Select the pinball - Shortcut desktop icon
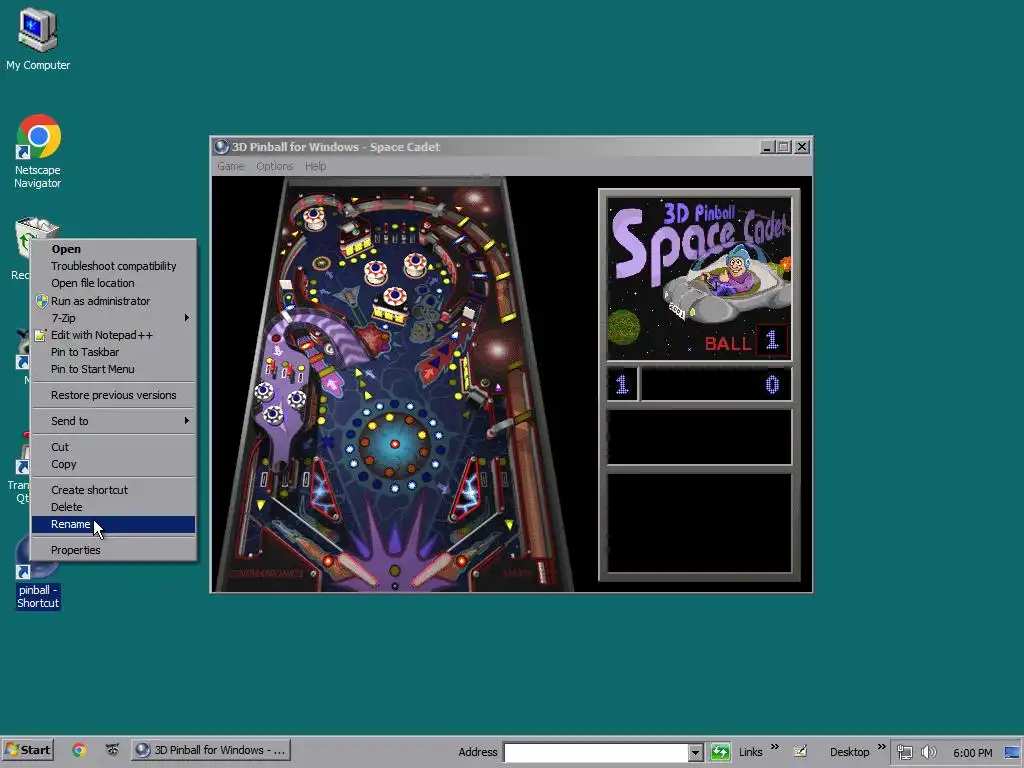Screen dimensions: 1024x768 click(37, 573)
